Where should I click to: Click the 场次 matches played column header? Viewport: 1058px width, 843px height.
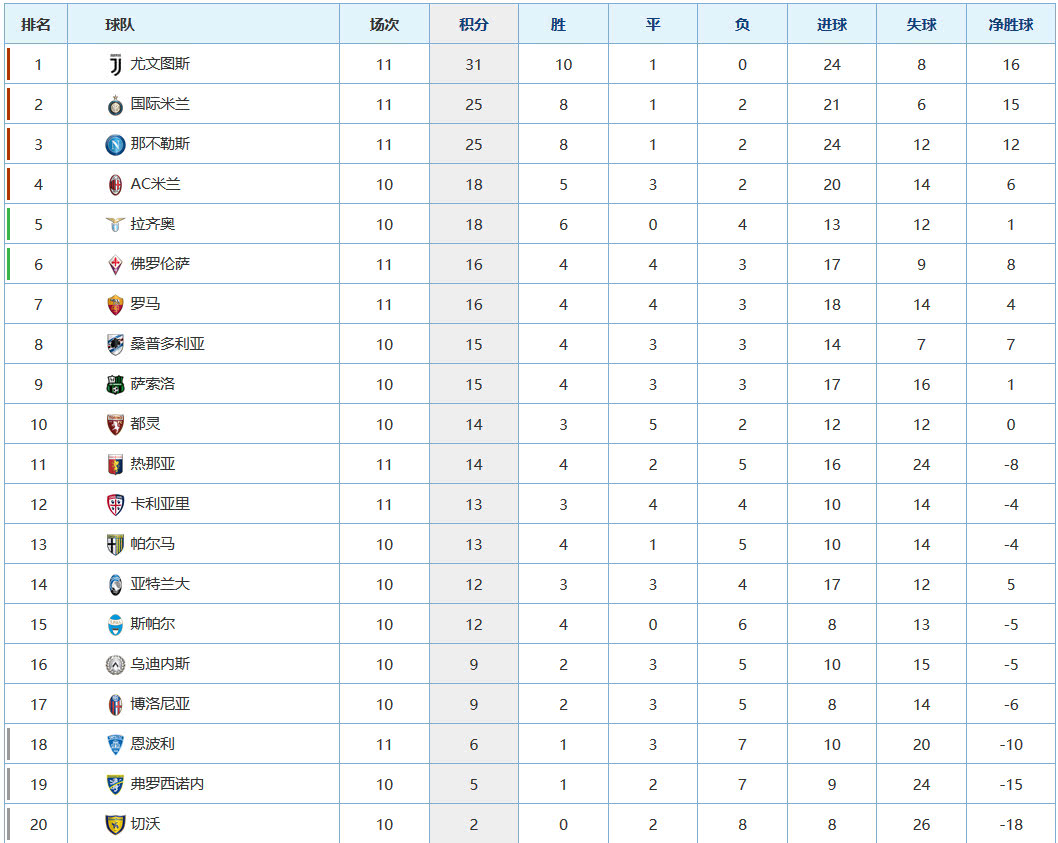coord(384,24)
